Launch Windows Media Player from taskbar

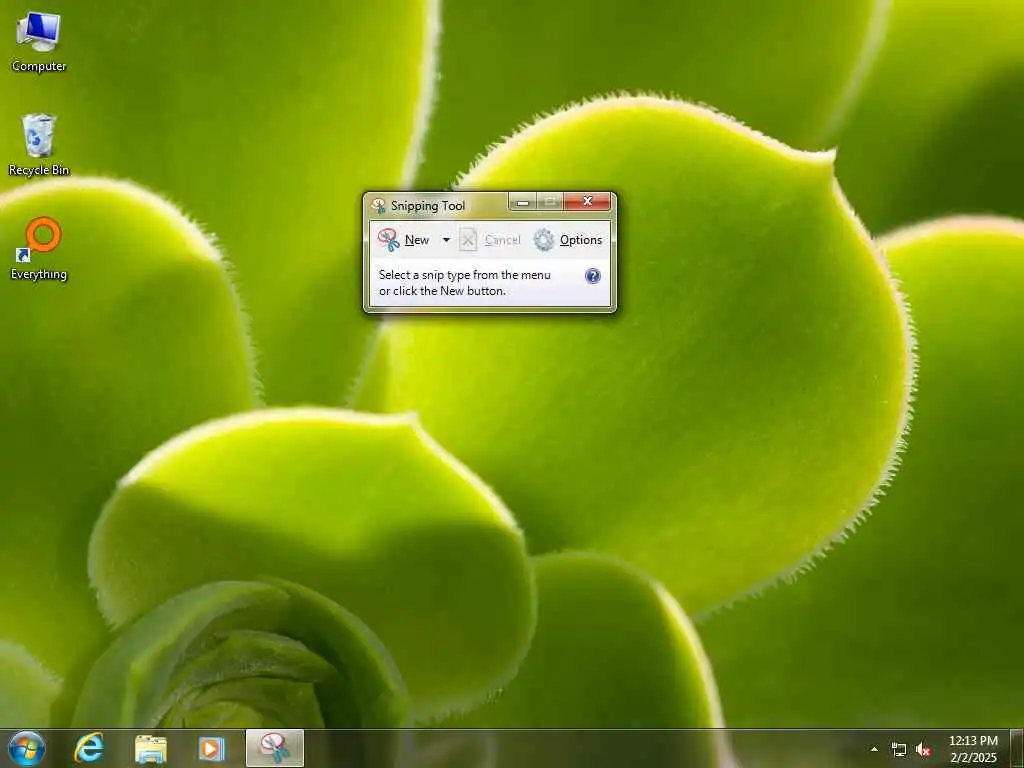[211, 748]
